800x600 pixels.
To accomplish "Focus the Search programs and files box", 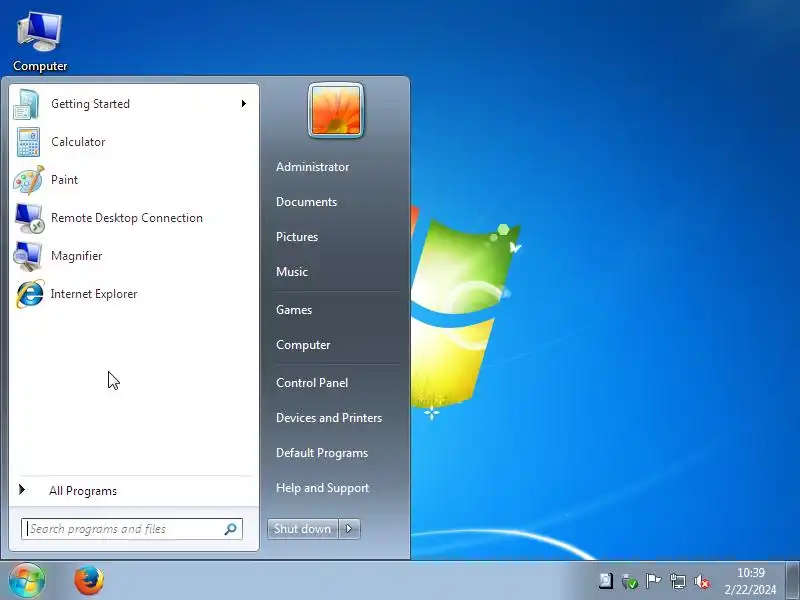I will click(132, 529).
